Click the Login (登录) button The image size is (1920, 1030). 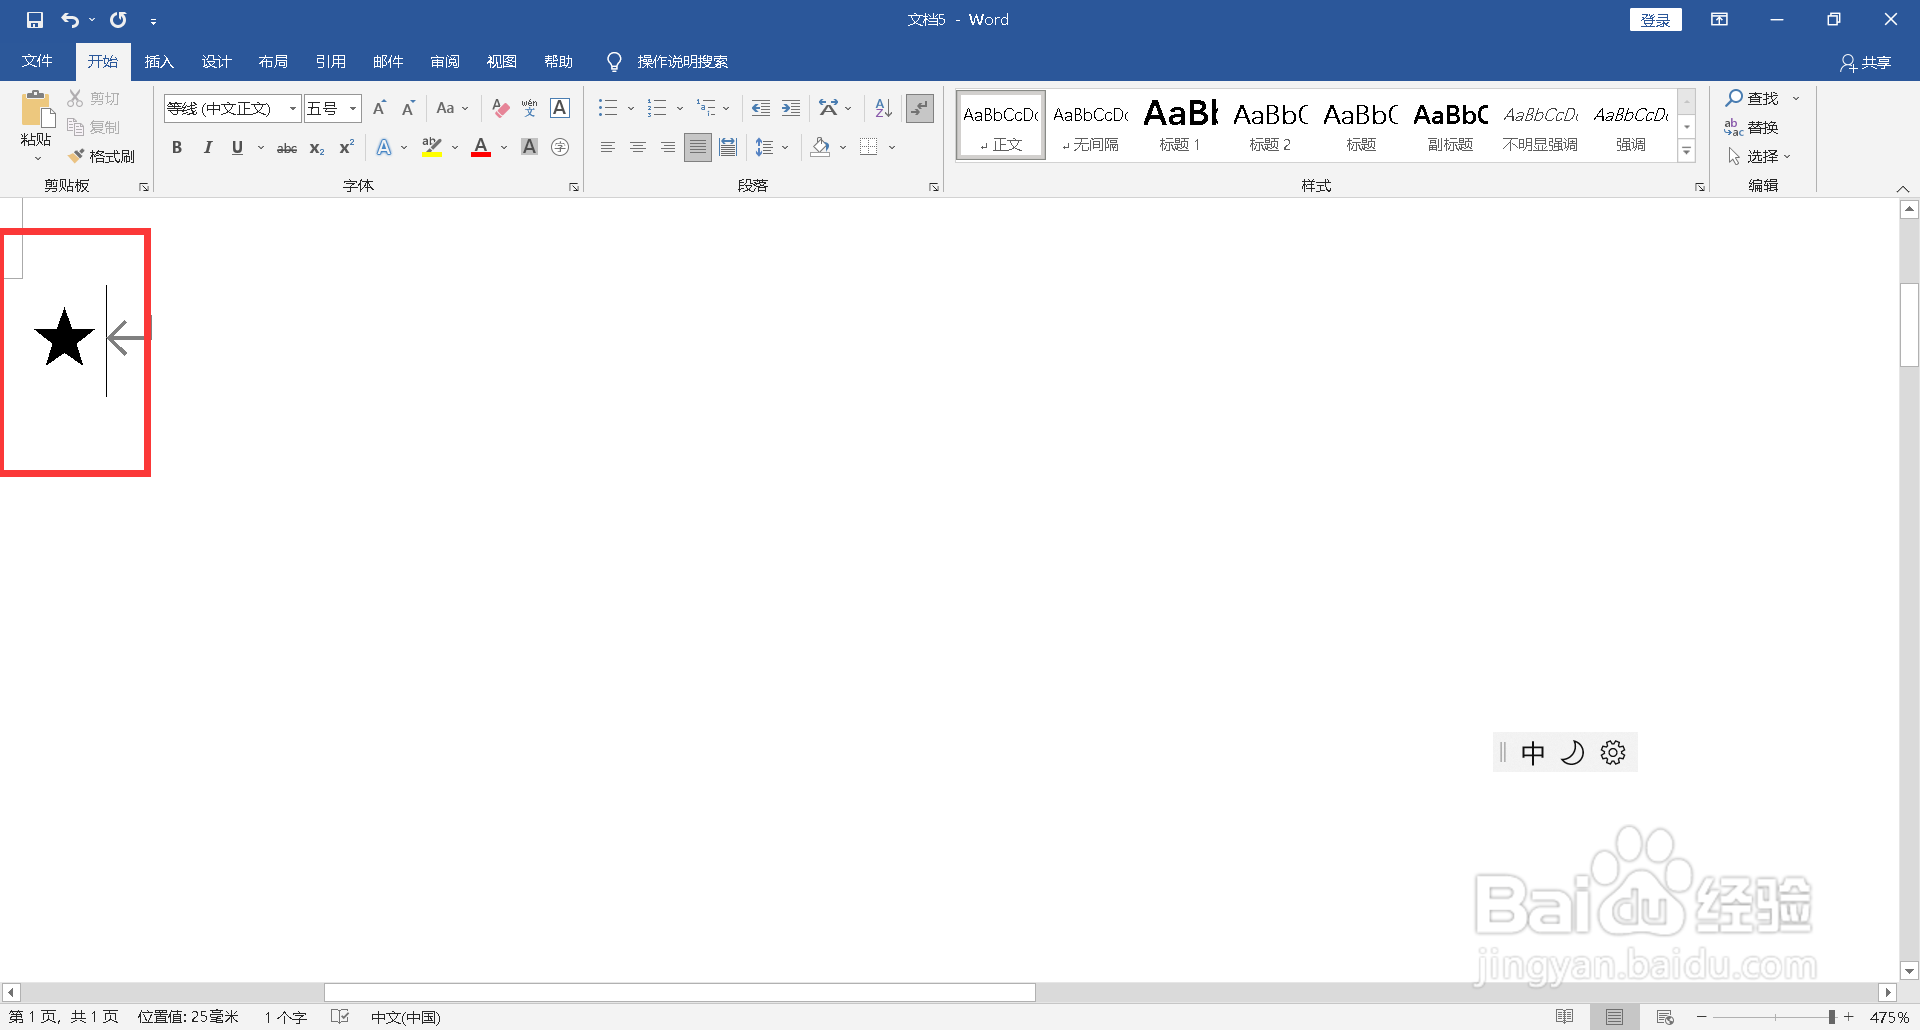click(1656, 20)
